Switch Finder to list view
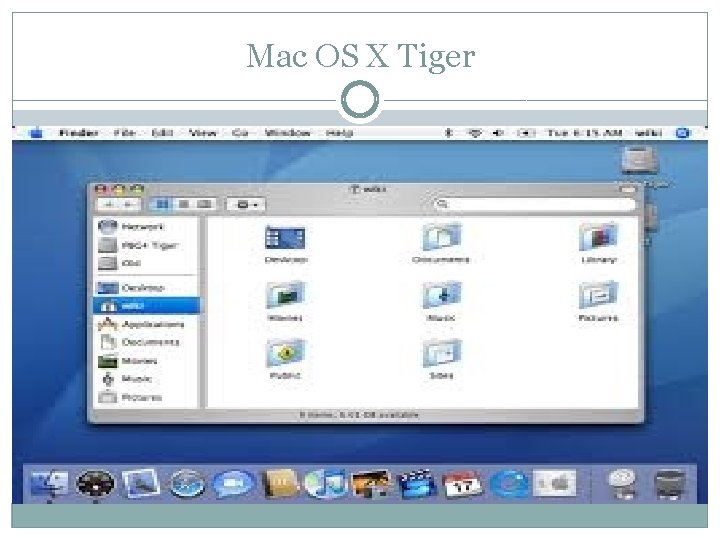Viewport: 720px width, 540px height. coord(183,204)
